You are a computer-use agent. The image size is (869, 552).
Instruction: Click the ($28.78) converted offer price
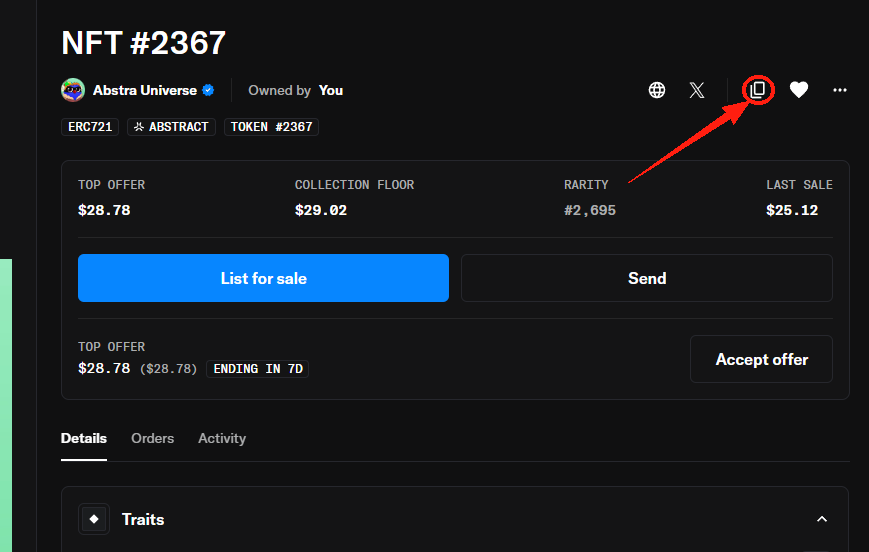point(168,369)
